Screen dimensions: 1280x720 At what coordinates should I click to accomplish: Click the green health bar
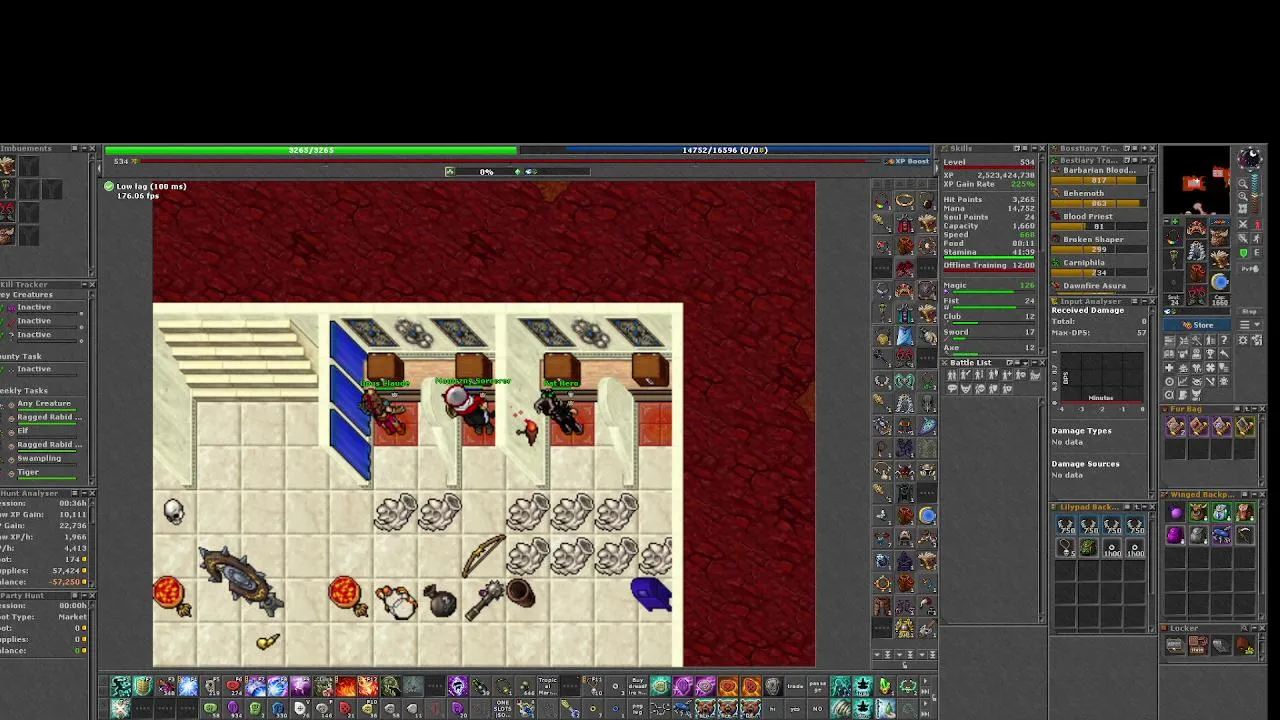point(311,150)
